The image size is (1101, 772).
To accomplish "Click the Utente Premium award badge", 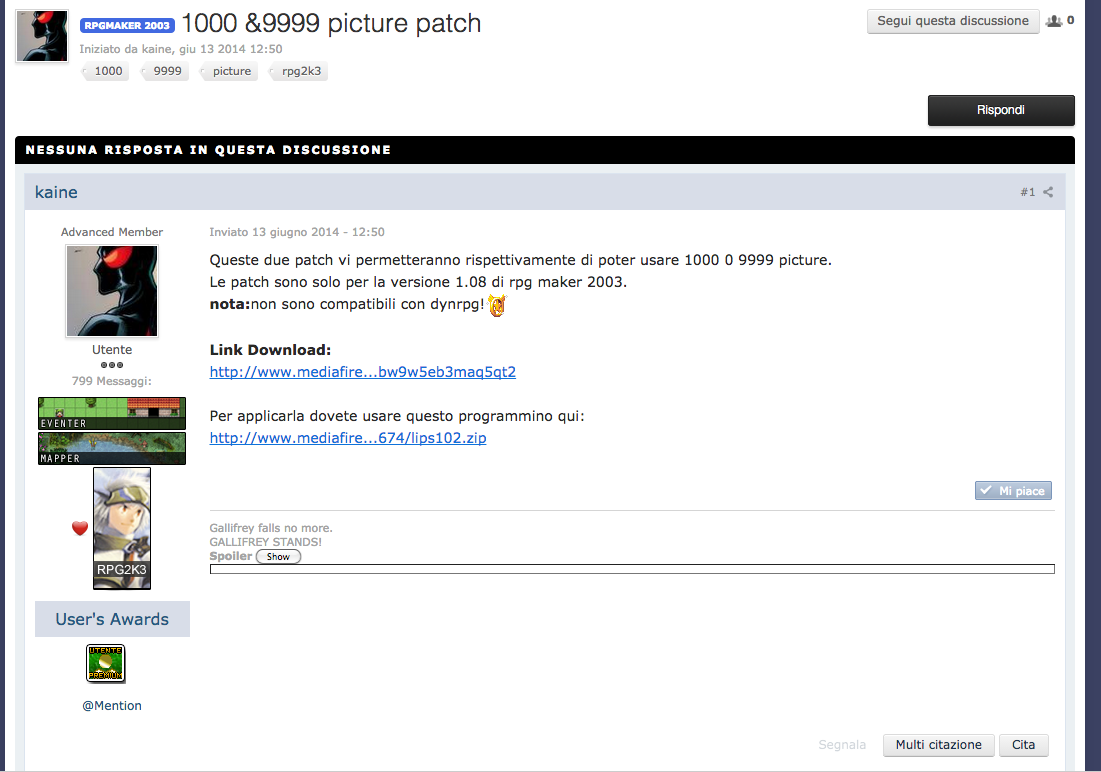I will [x=106, y=664].
